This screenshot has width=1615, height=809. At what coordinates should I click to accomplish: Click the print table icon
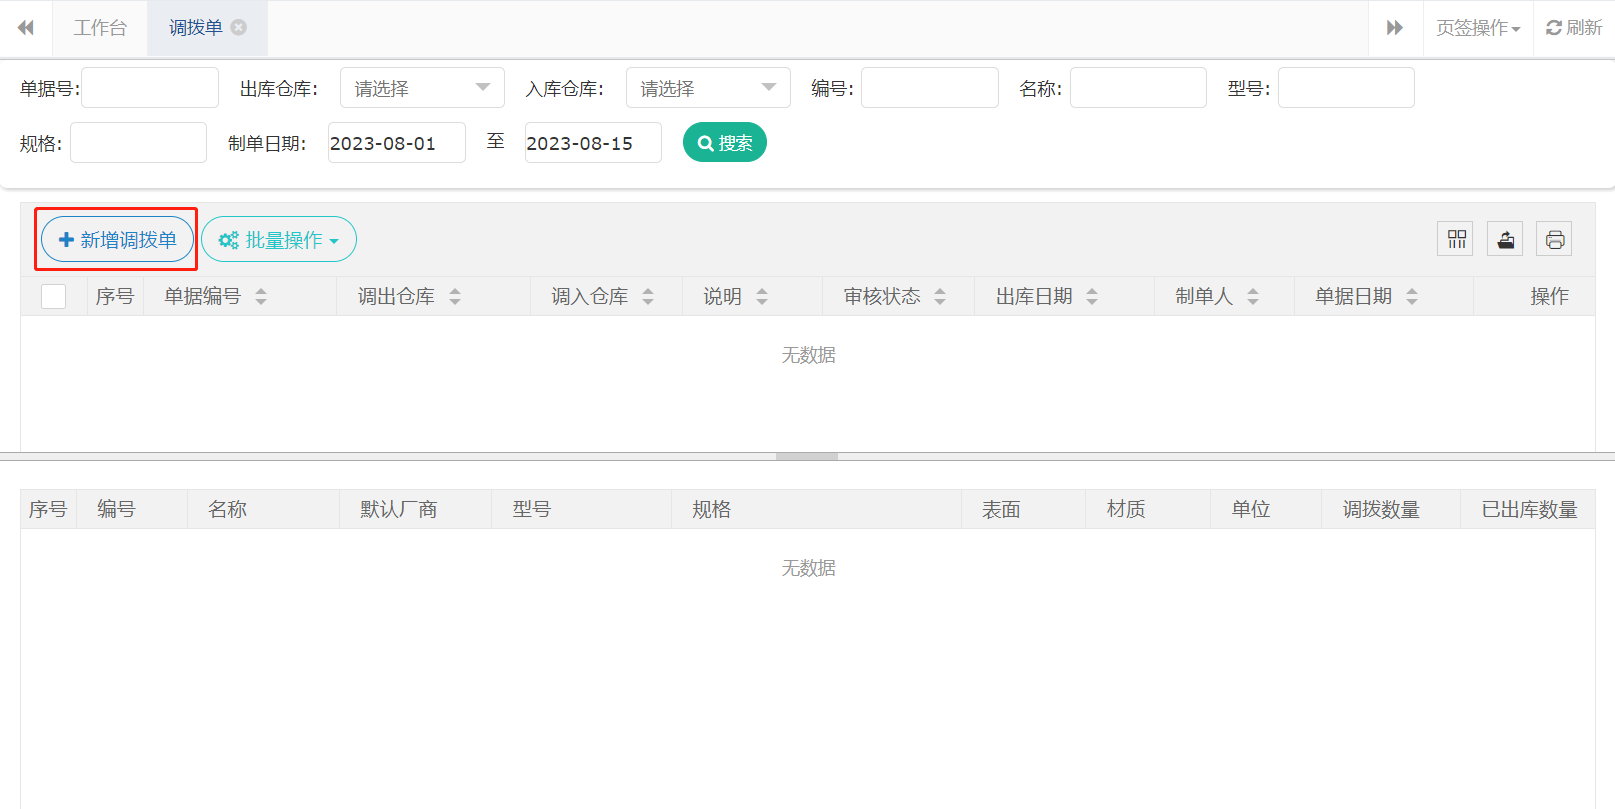pos(1554,239)
